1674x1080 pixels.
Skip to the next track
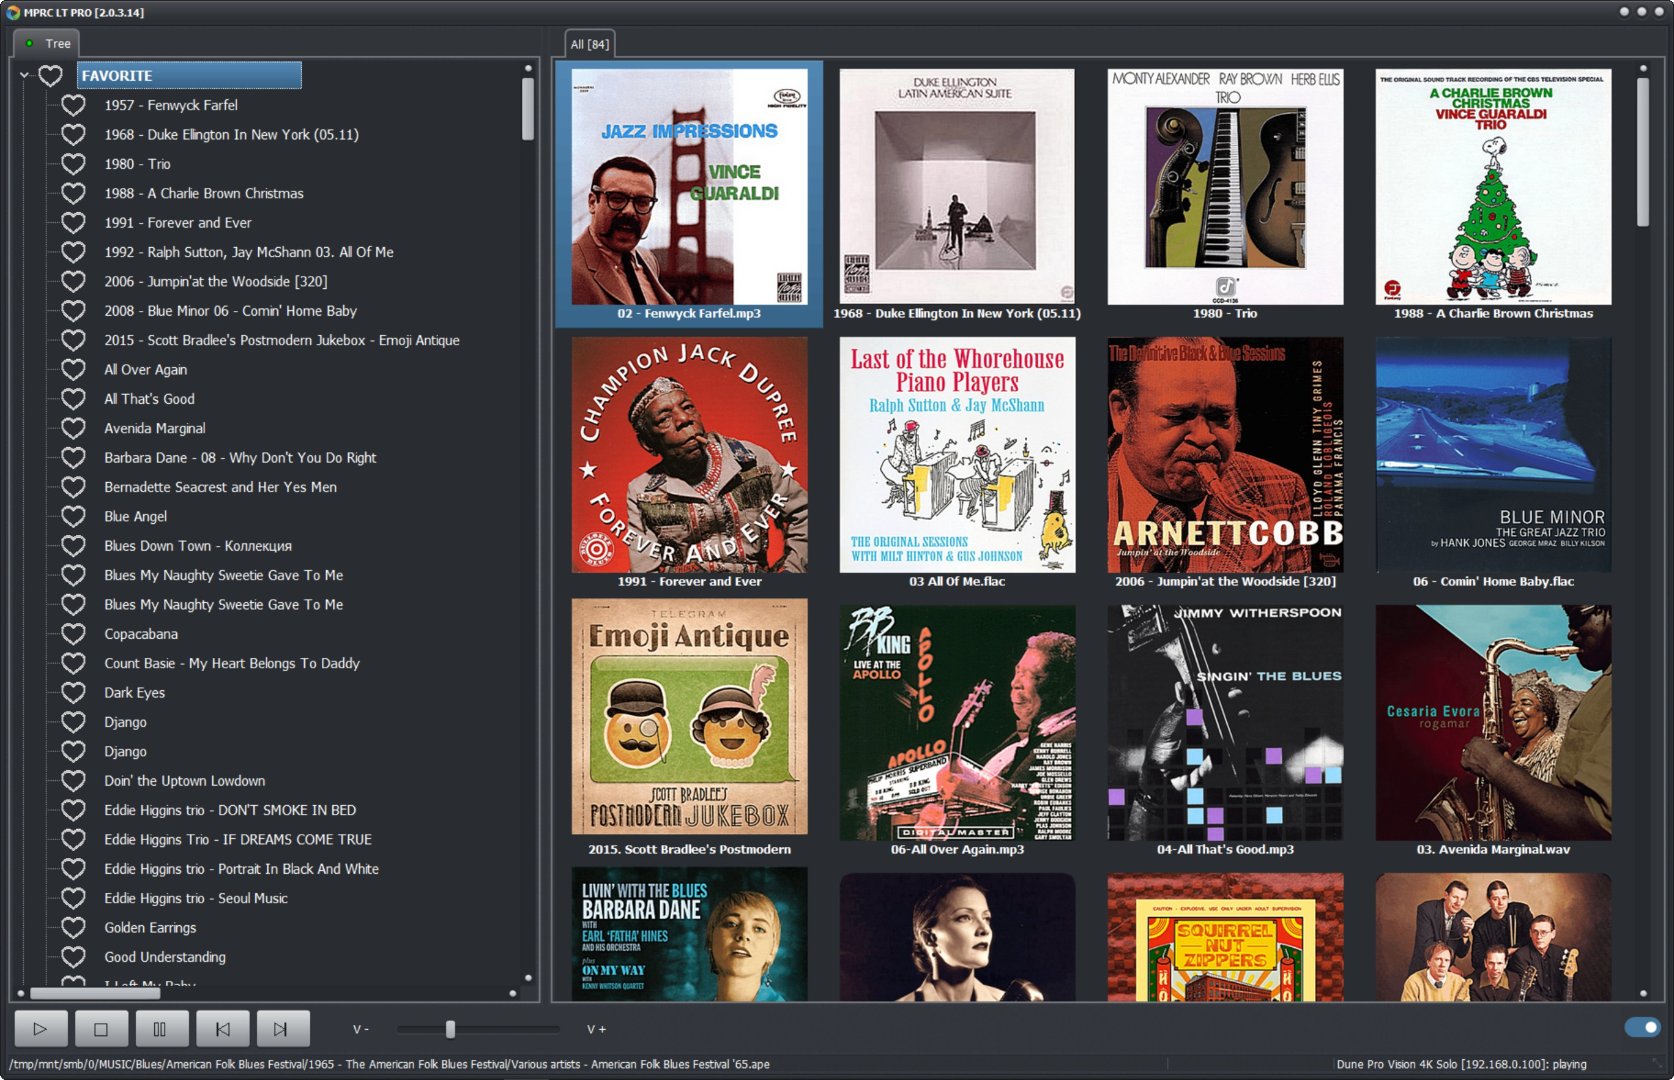(282, 1028)
